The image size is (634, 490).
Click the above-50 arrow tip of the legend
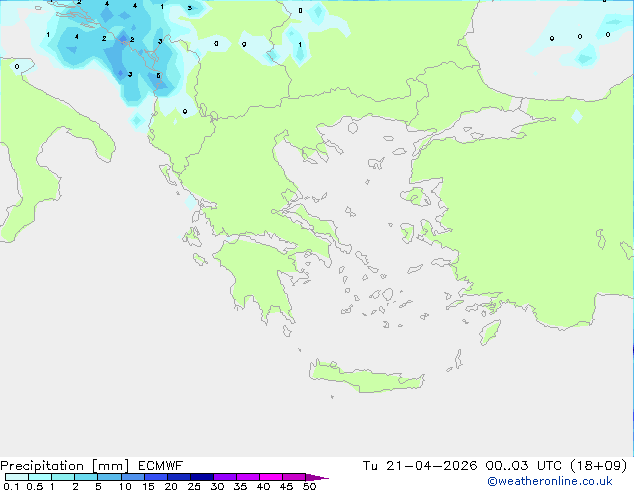pyautogui.click(x=317, y=477)
